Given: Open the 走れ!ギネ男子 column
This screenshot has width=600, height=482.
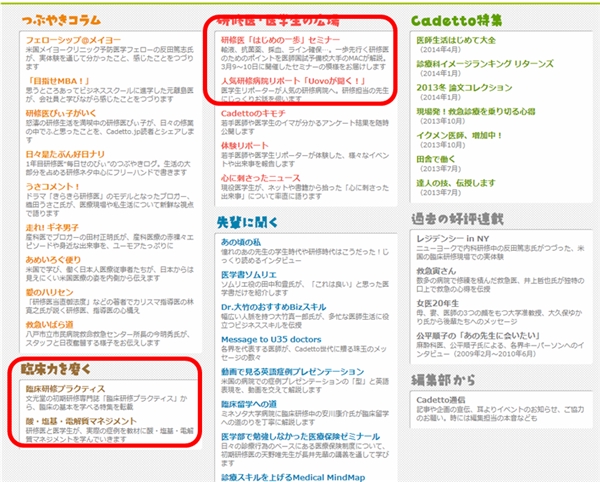Looking at the screenshot, I should 52,228.
